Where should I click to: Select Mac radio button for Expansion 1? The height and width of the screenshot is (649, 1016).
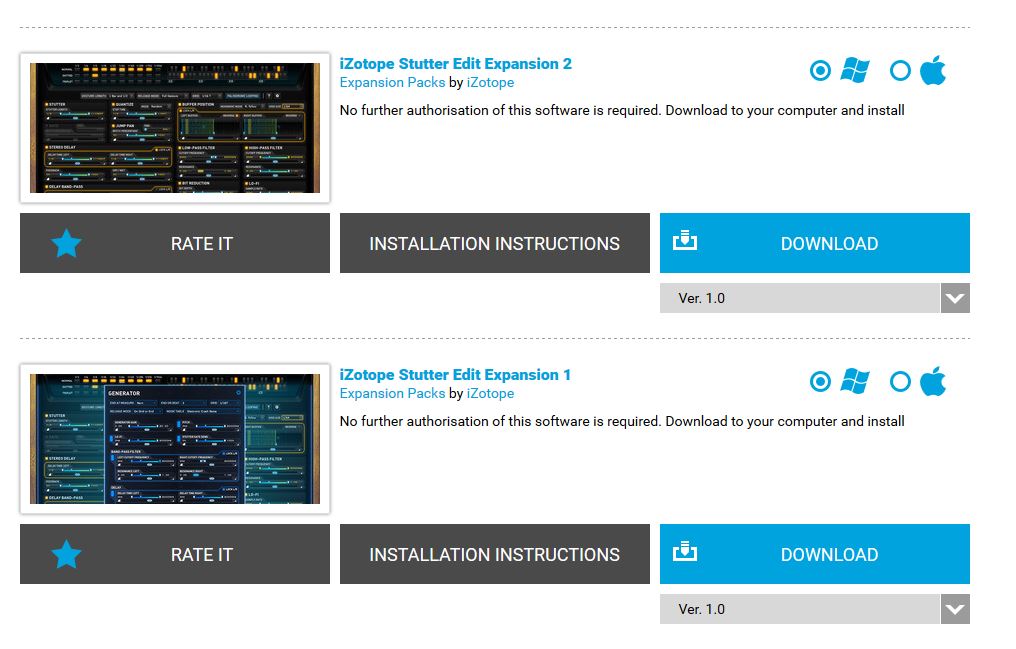tap(900, 381)
